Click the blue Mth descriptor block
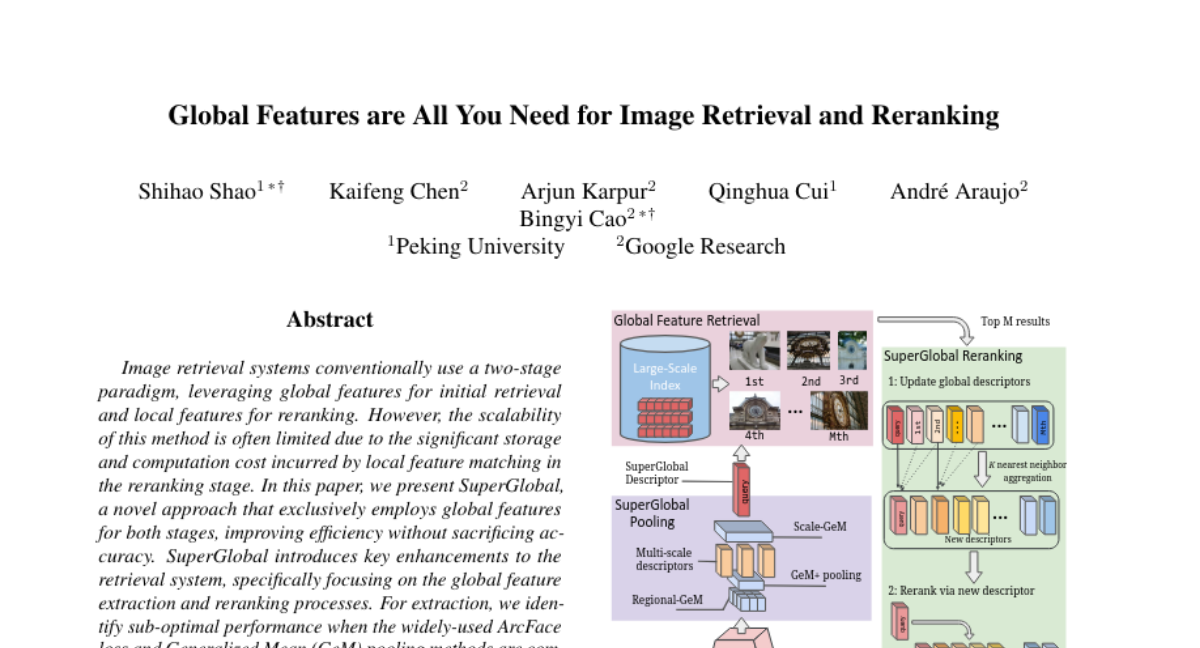The height and width of the screenshot is (648, 1200). 1040,424
